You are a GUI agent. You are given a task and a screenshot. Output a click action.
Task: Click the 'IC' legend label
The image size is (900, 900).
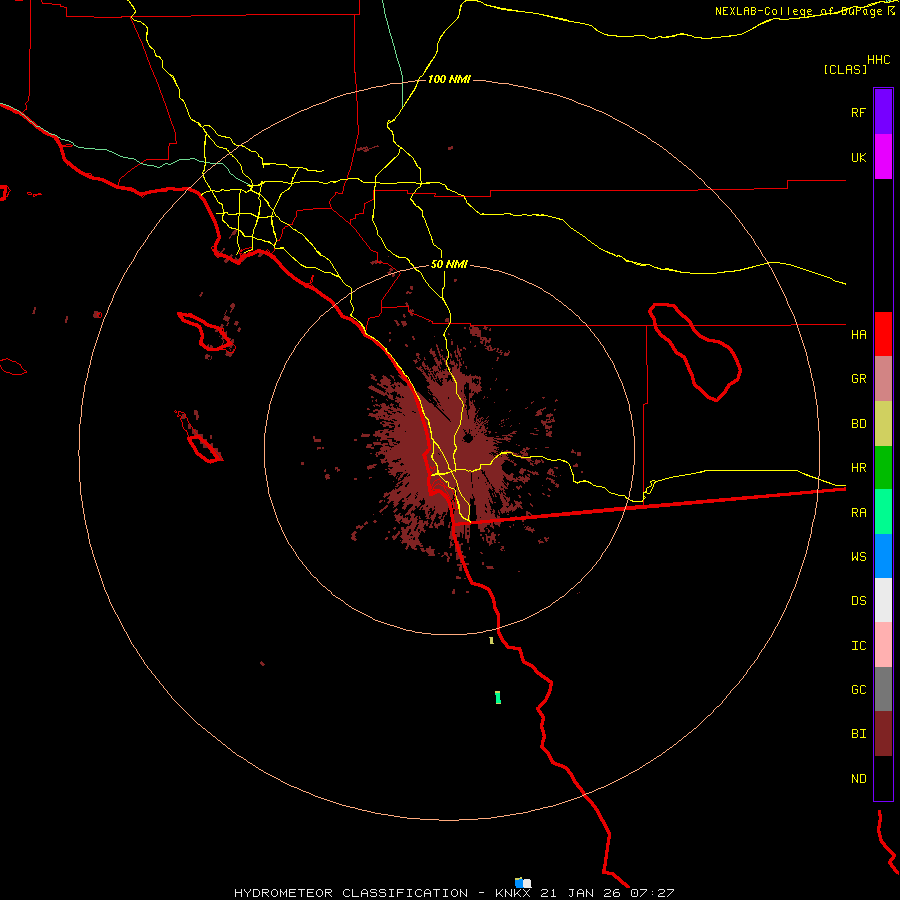[x=858, y=646]
